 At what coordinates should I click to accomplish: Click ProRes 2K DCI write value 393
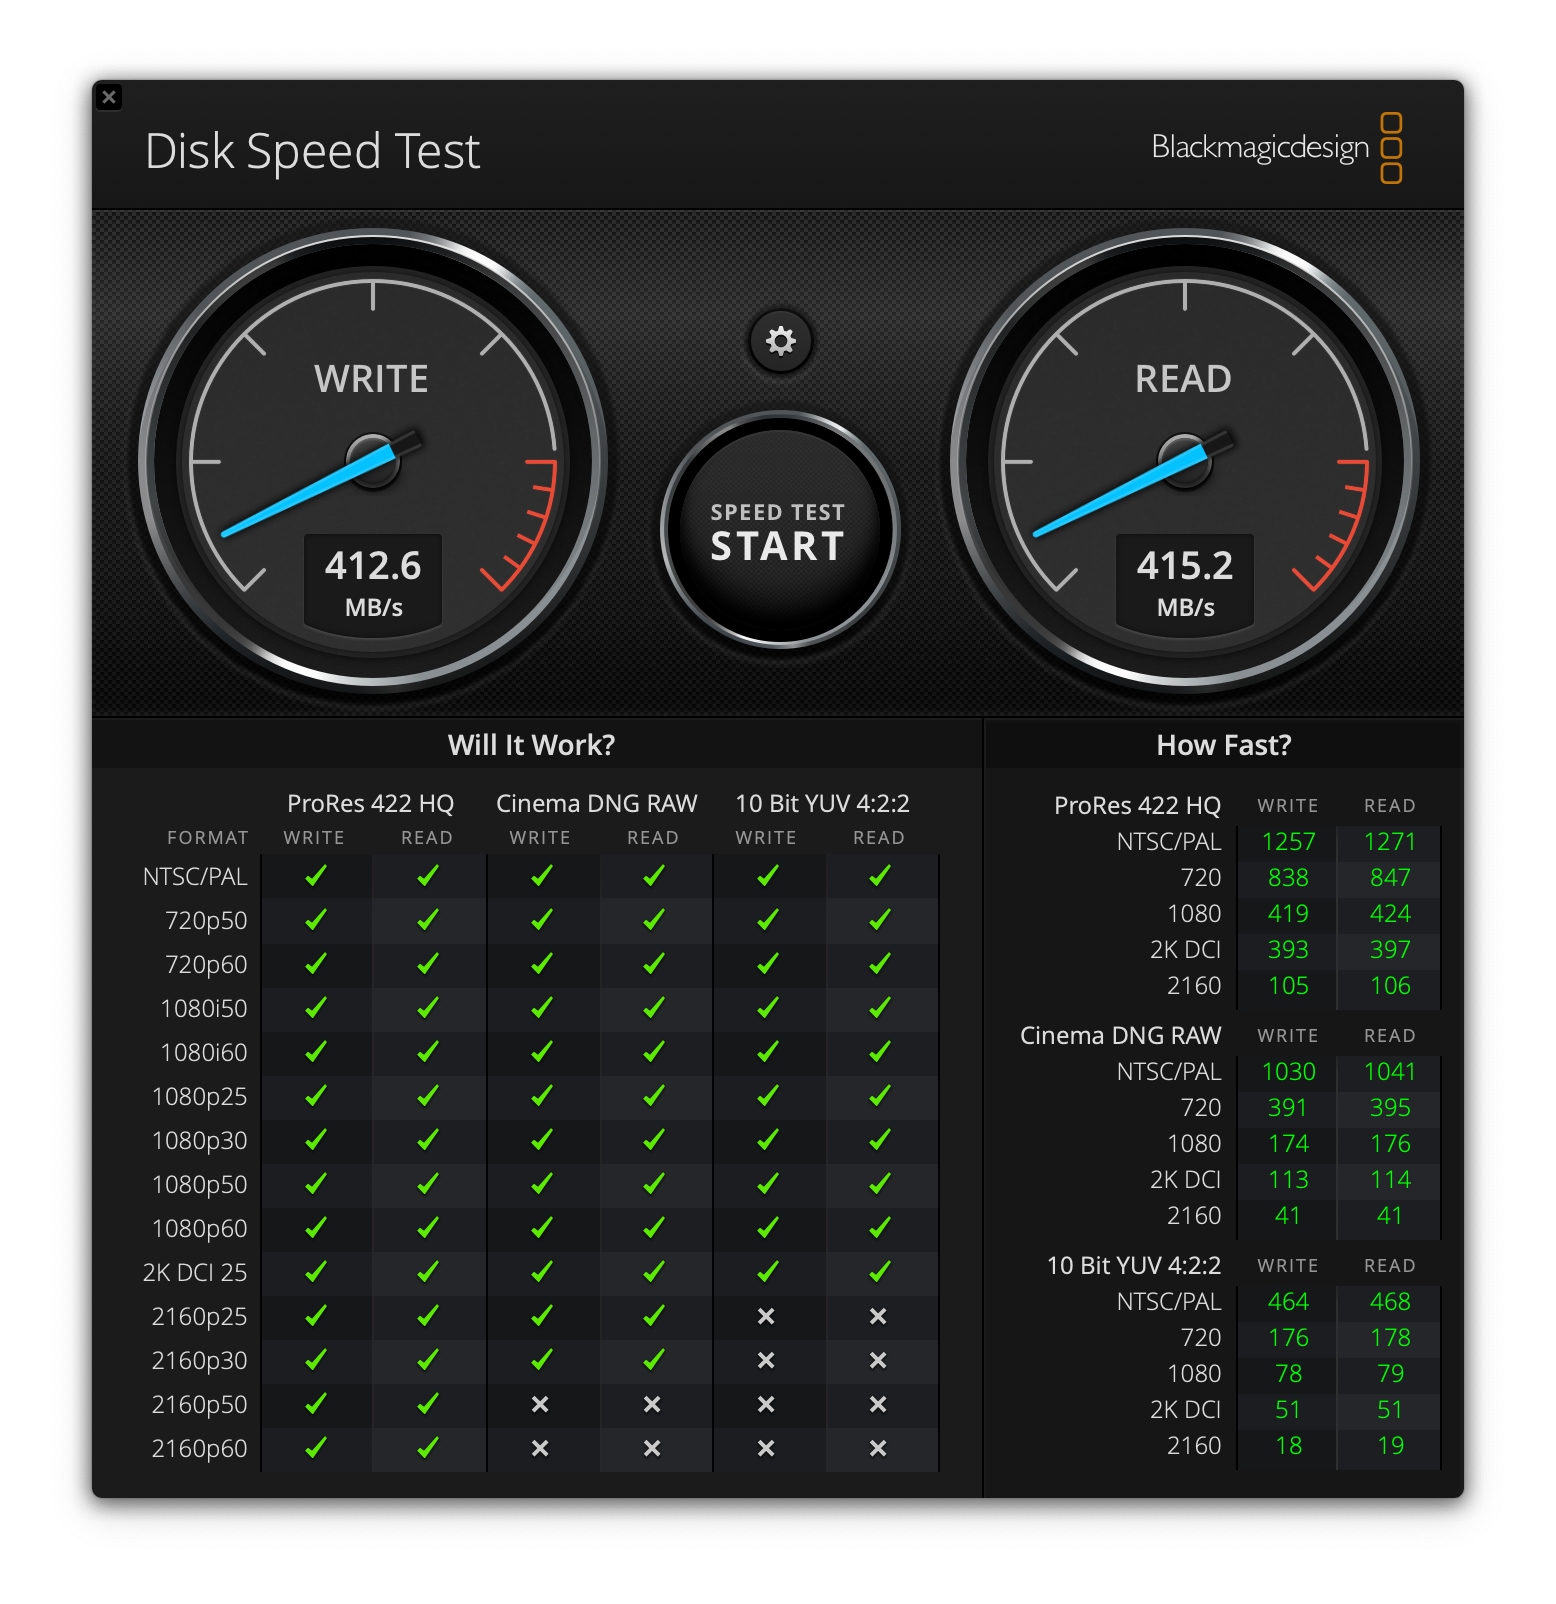(x=1288, y=950)
